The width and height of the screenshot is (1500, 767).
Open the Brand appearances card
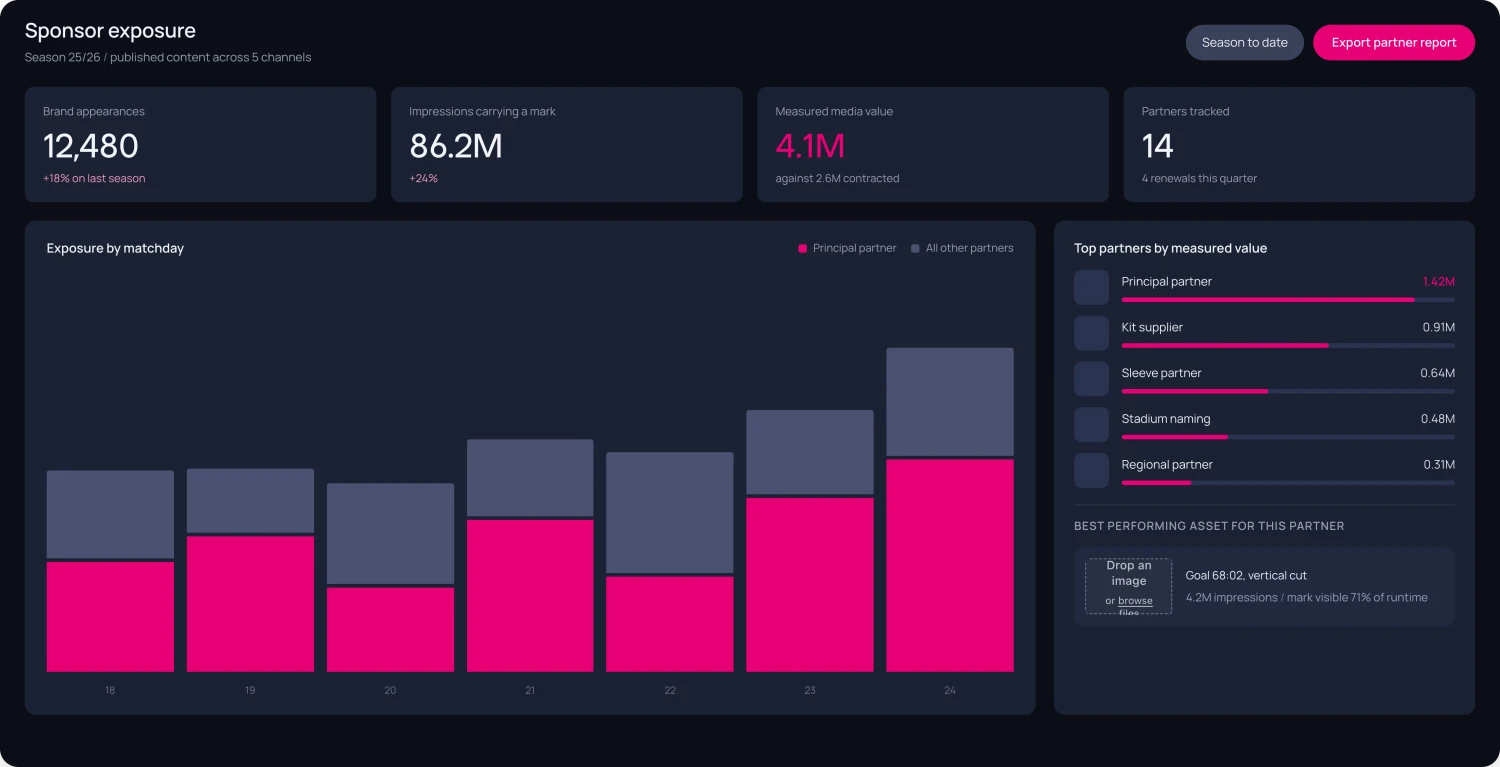click(x=200, y=145)
